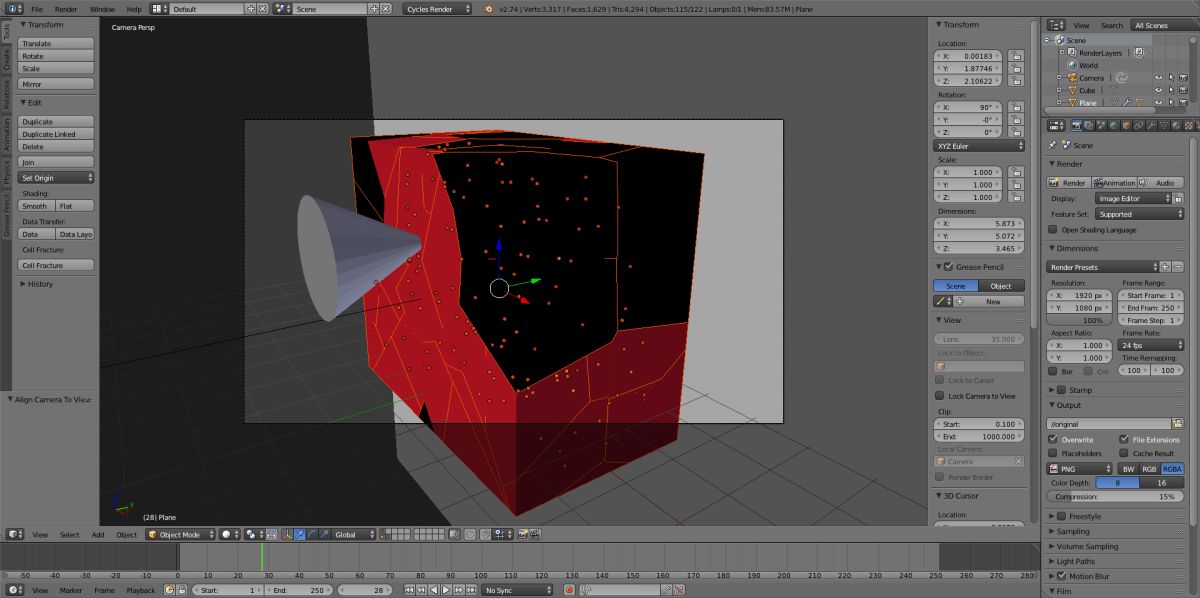Image resolution: width=1200 pixels, height=598 pixels.
Task: Click the Animation render button
Action: coord(1115,183)
